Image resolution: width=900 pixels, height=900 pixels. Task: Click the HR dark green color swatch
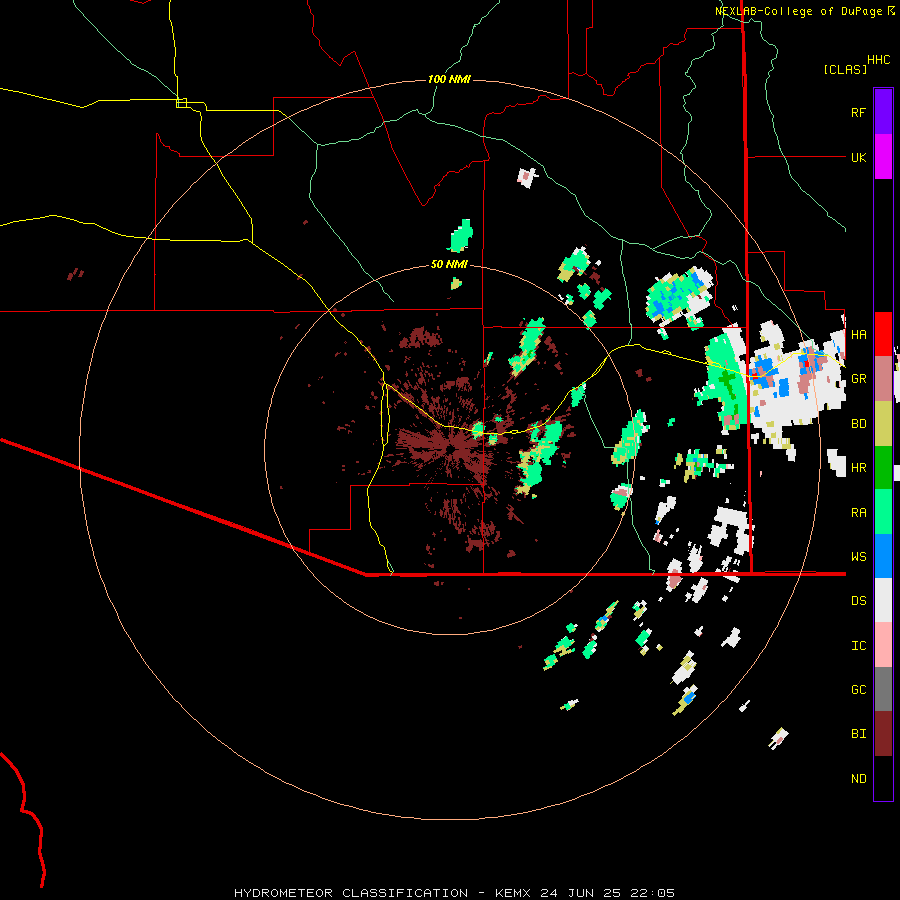coord(883,467)
